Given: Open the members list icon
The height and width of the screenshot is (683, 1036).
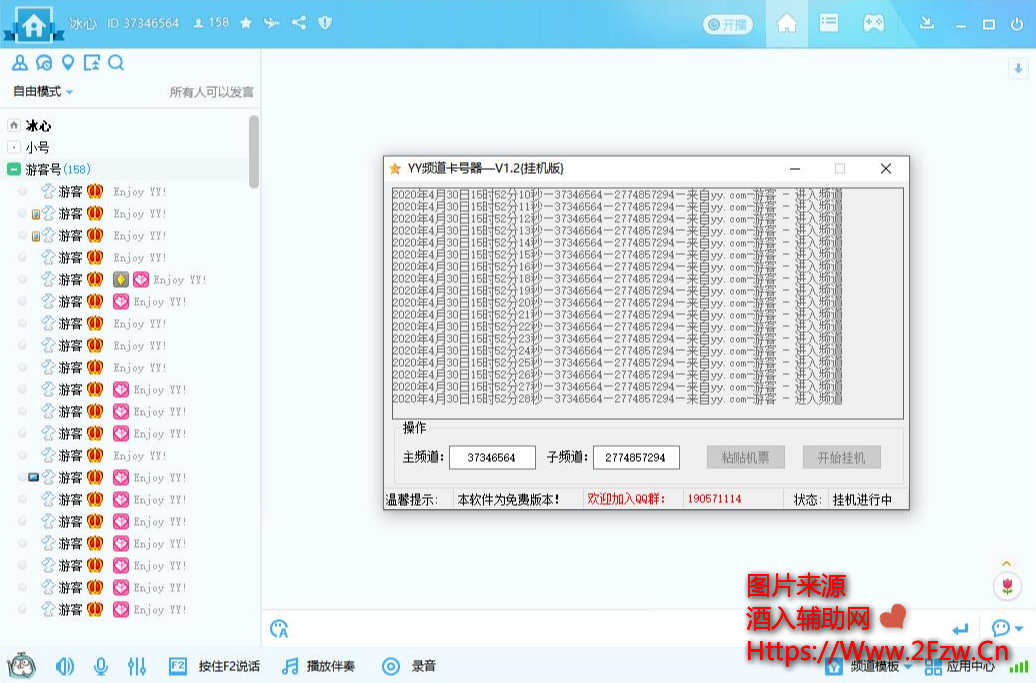Looking at the screenshot, I should (x=20, y=63).
